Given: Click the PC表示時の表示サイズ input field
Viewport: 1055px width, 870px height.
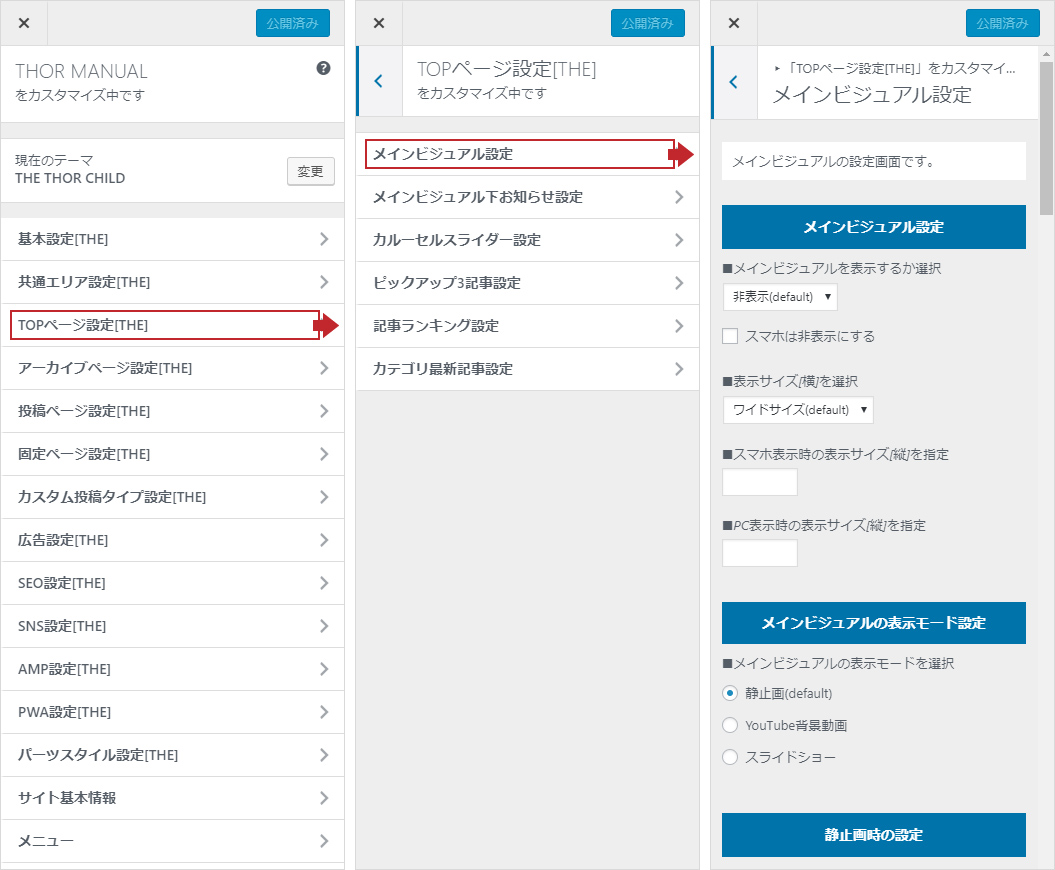Looking at the screenshot, I should [x=760, y=553].
